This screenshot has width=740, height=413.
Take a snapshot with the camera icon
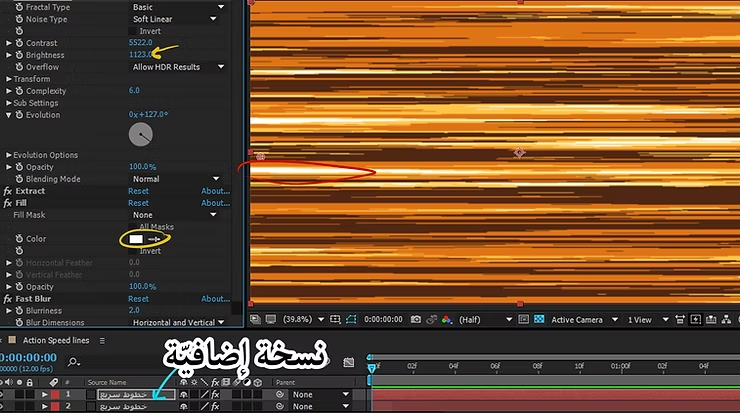(415, 320)
